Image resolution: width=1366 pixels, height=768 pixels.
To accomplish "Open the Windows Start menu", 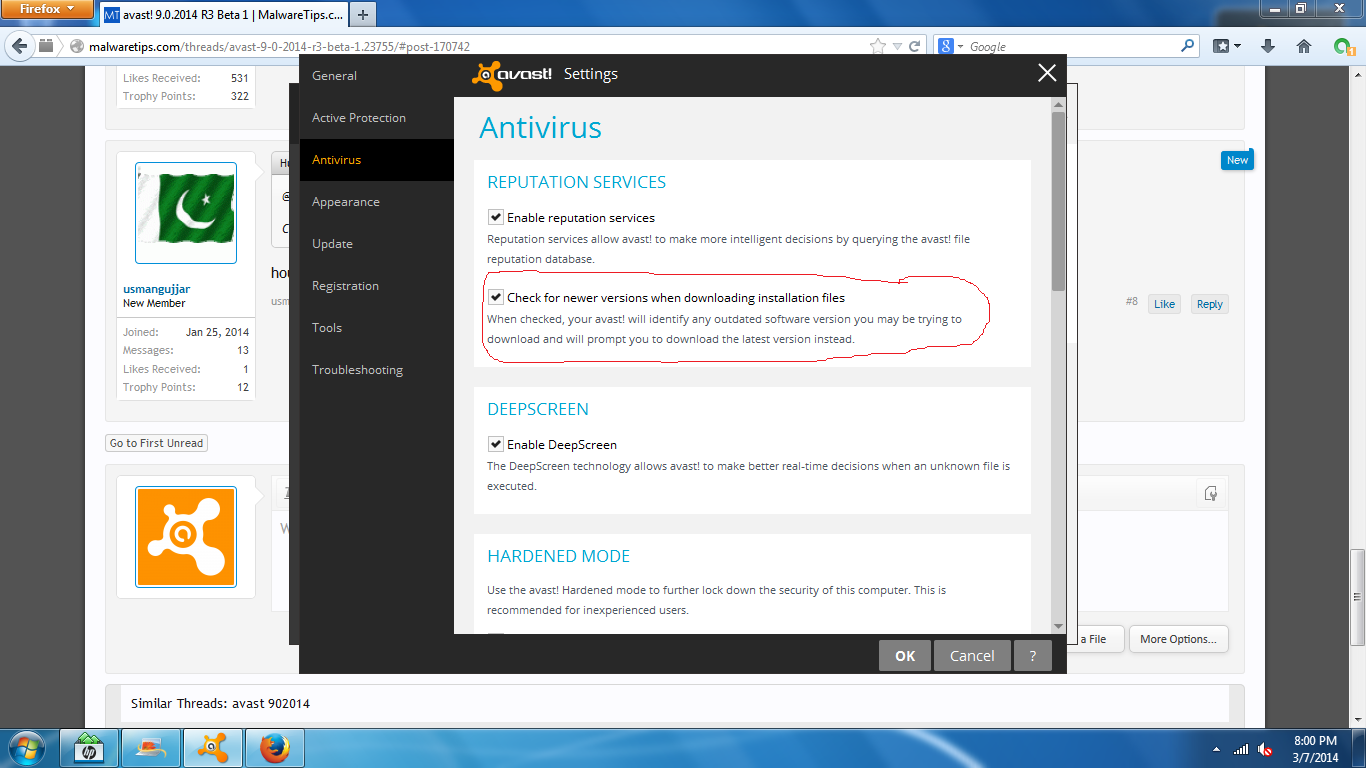I will (25, 748).
